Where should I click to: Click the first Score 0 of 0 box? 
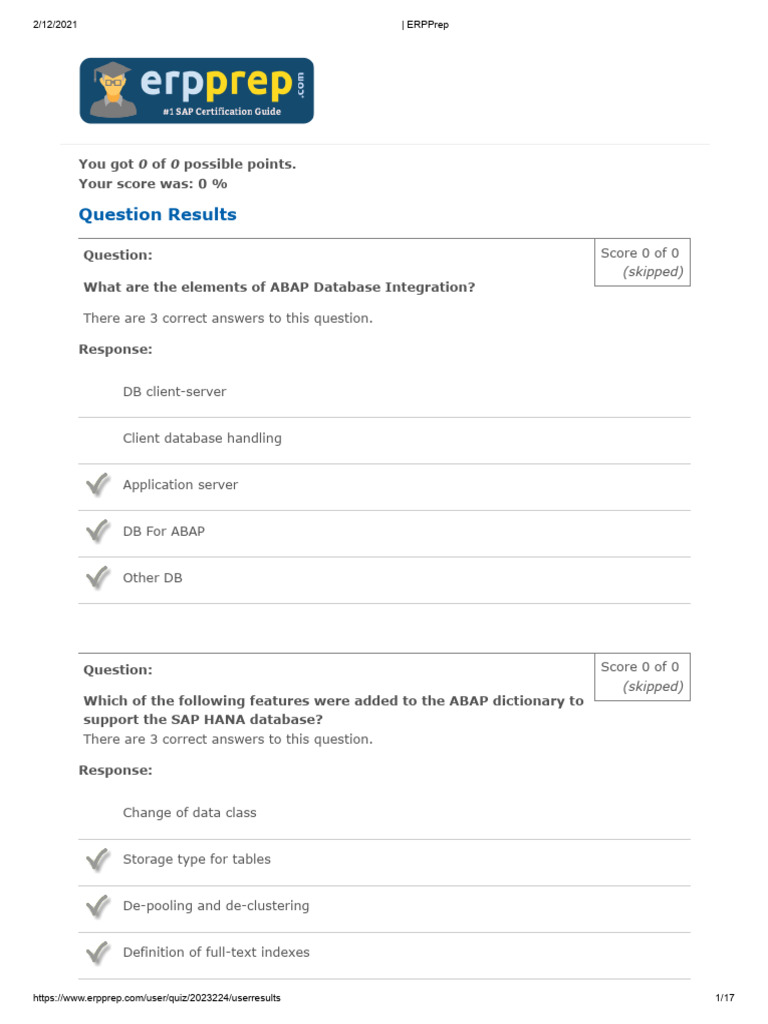point(642,262)
